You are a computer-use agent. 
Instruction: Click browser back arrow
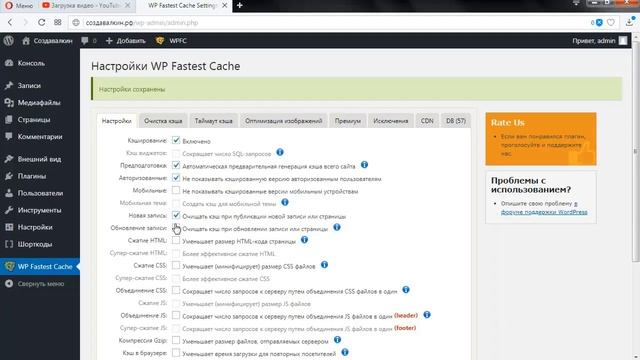[x=10, y=22]
